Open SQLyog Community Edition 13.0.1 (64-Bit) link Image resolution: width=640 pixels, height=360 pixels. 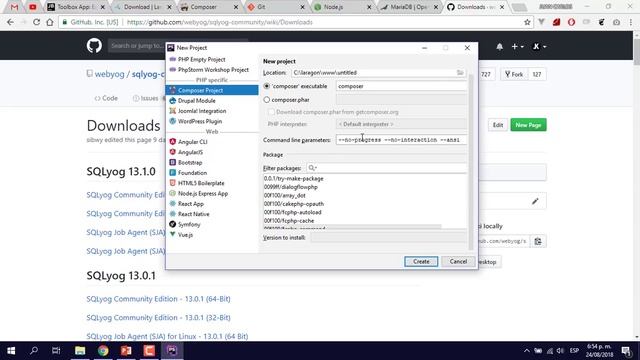pyautogui.click(x=158, y=299)
